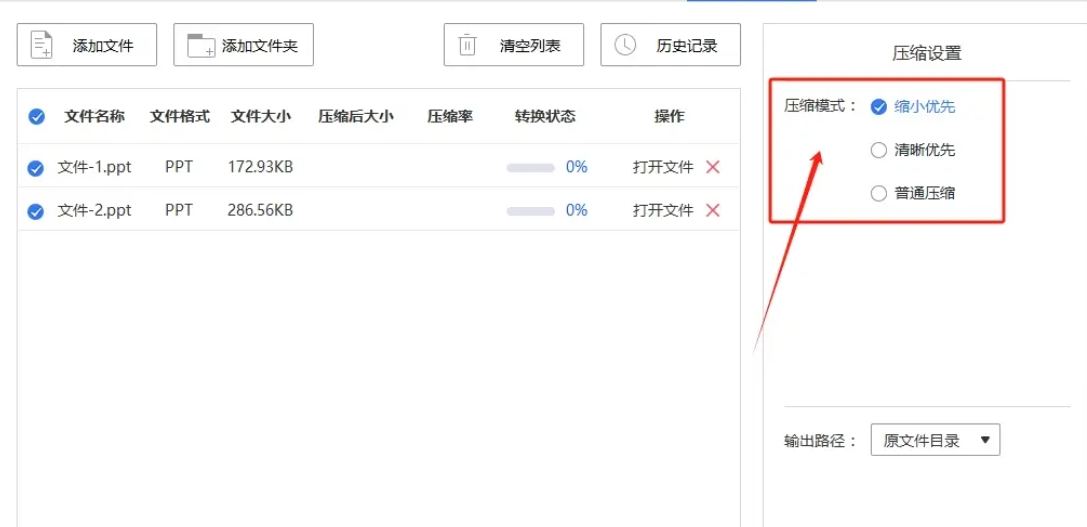The height and width of the screenshot is (527, 1087).
Task: Click the PPT format cell of 文件-1.ppt
Action: click(179, 167)
